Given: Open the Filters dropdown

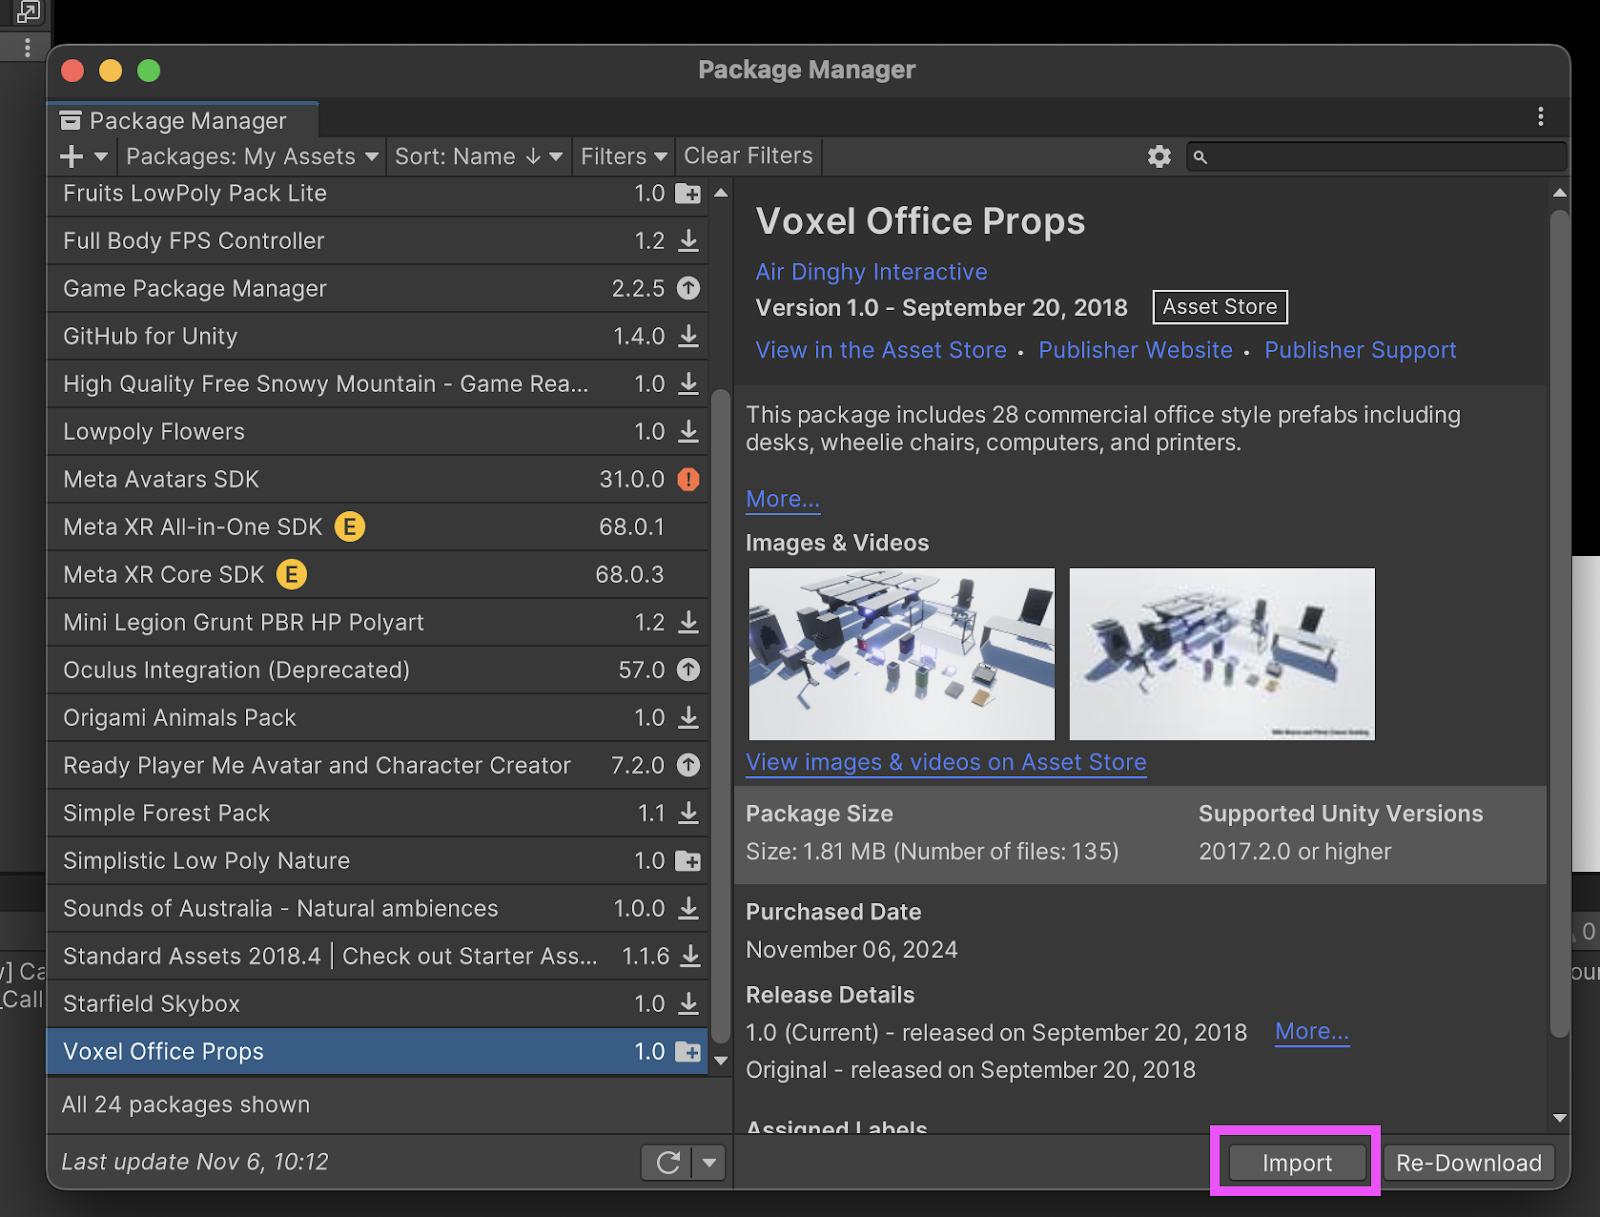Looking at the screenshot, I should point(623,157).
